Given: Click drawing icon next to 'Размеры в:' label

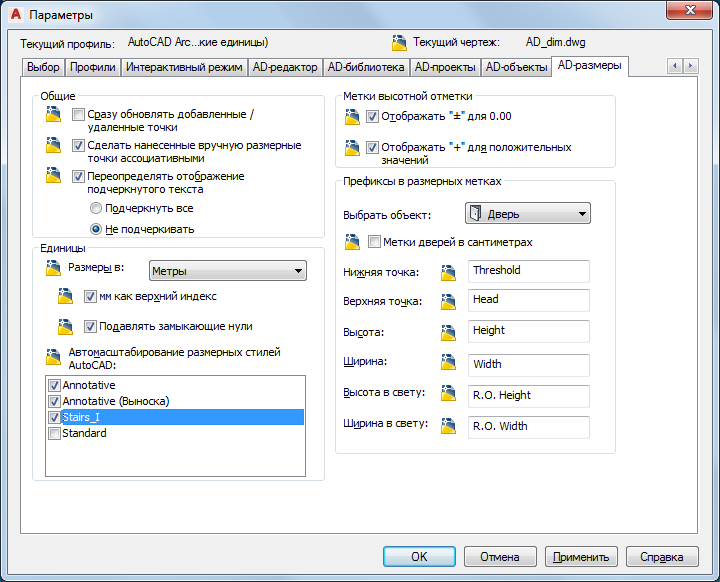Looking at the screenshot, I should 53,268.
